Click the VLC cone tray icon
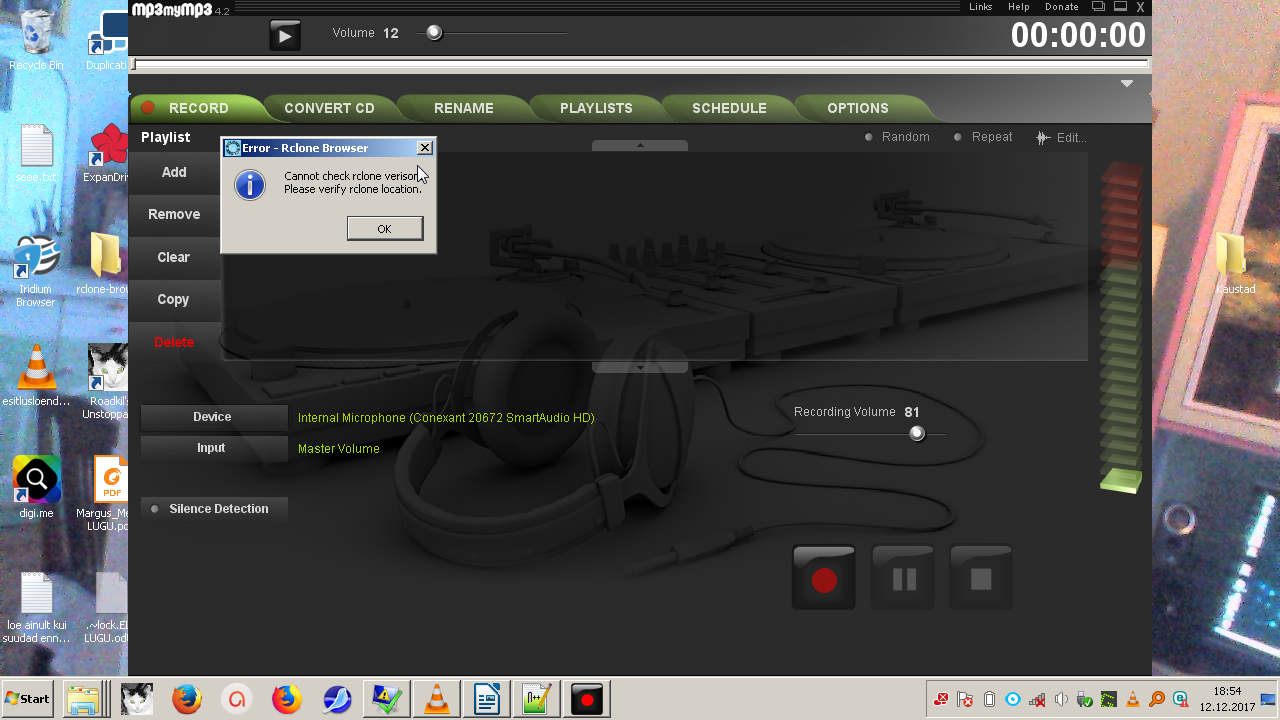This screenshot has height=720, width=1280. tap(1133, 699)
